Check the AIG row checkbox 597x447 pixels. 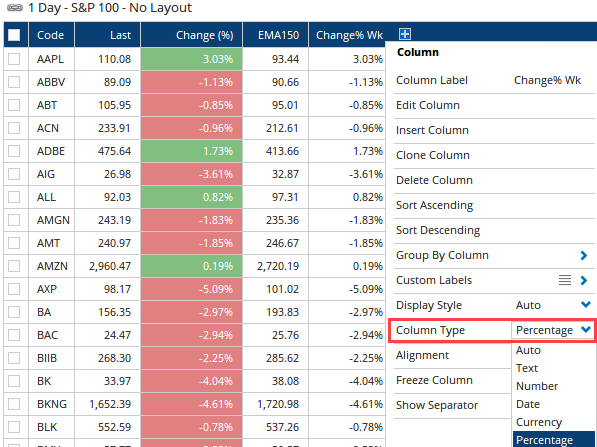click(x=14, y=174)
